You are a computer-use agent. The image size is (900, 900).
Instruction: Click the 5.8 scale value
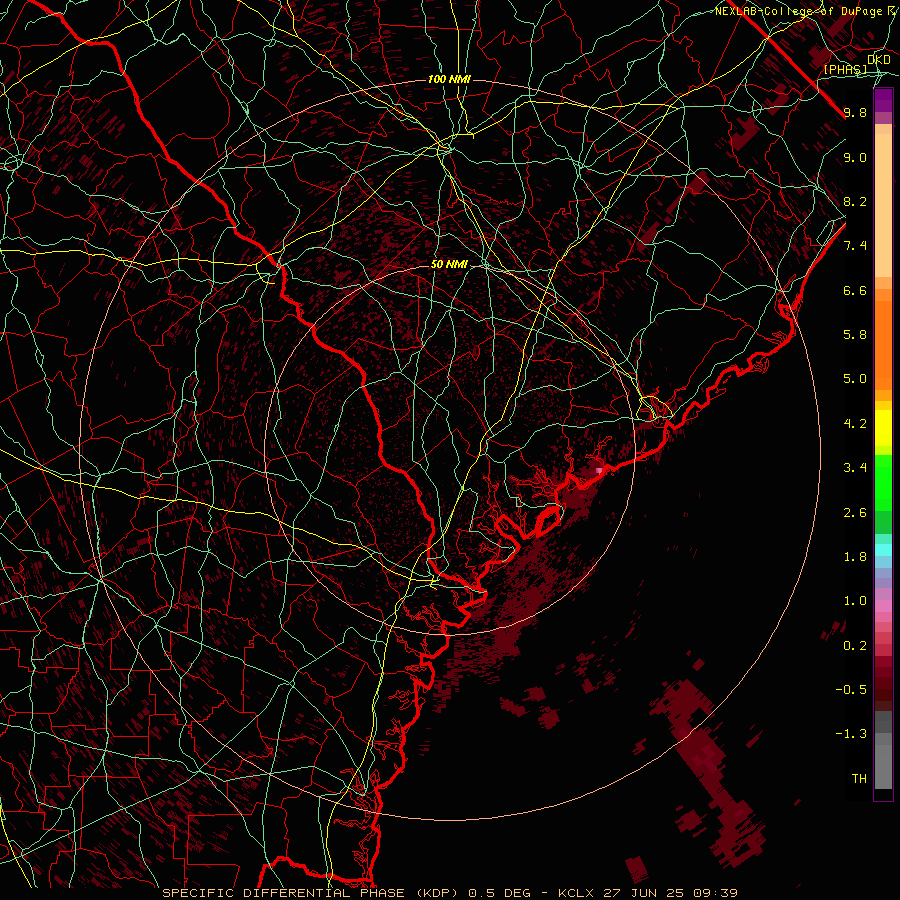tap(855, 335)
